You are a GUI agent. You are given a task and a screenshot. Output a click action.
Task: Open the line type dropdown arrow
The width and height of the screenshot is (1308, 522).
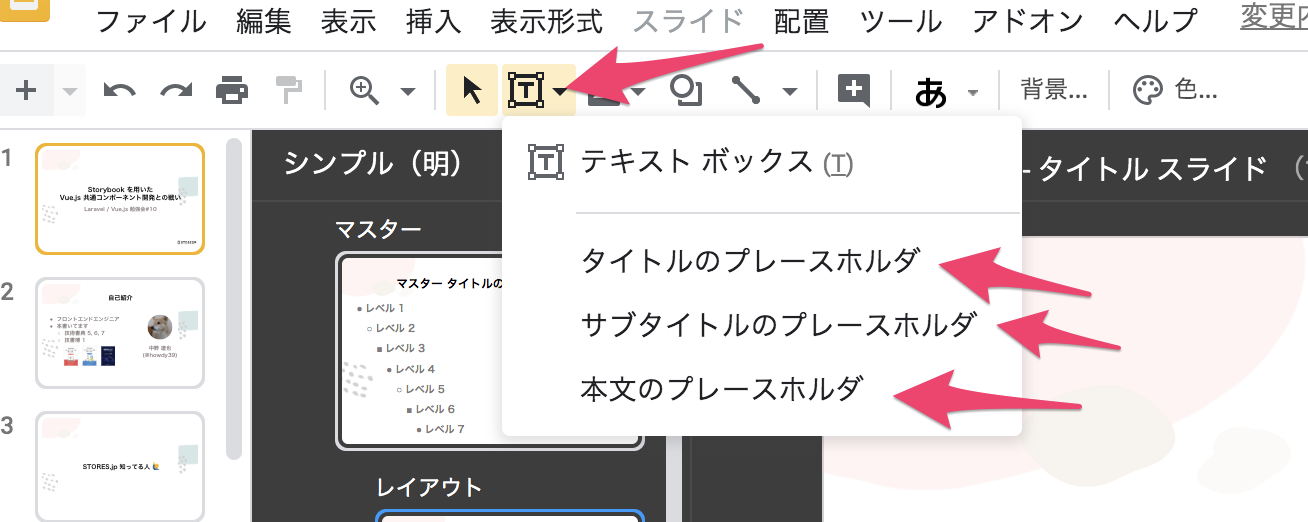pos(790,92)
